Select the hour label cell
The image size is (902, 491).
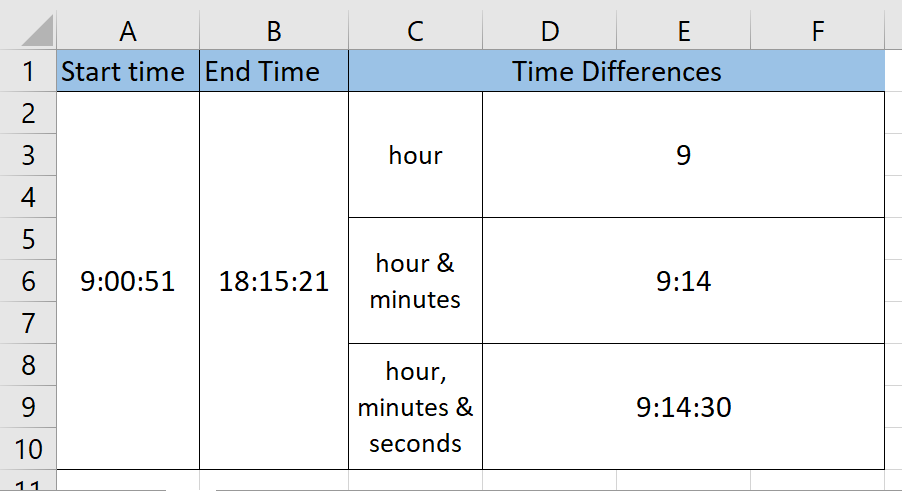[x=415, y=156]
